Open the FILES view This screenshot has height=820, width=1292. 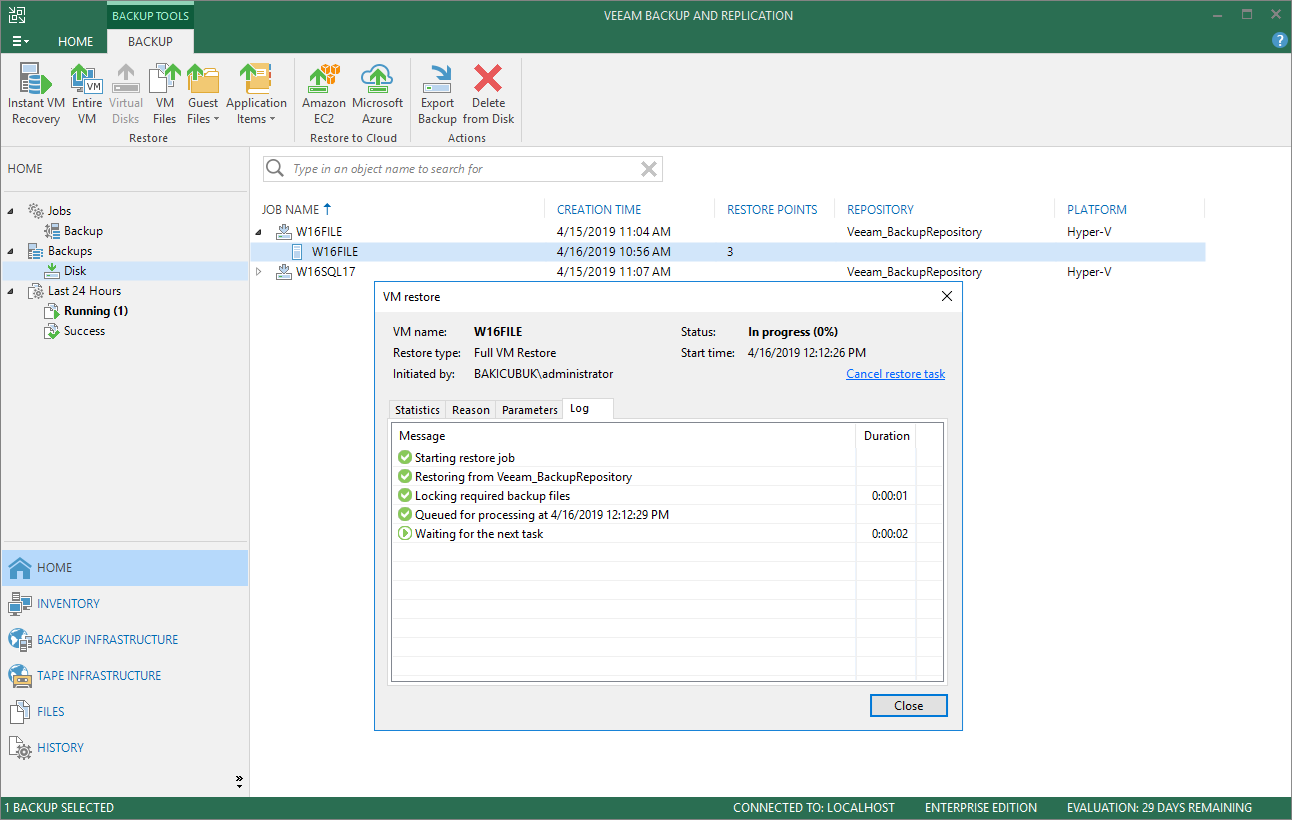pyautogui.click(x=124, y=712)
